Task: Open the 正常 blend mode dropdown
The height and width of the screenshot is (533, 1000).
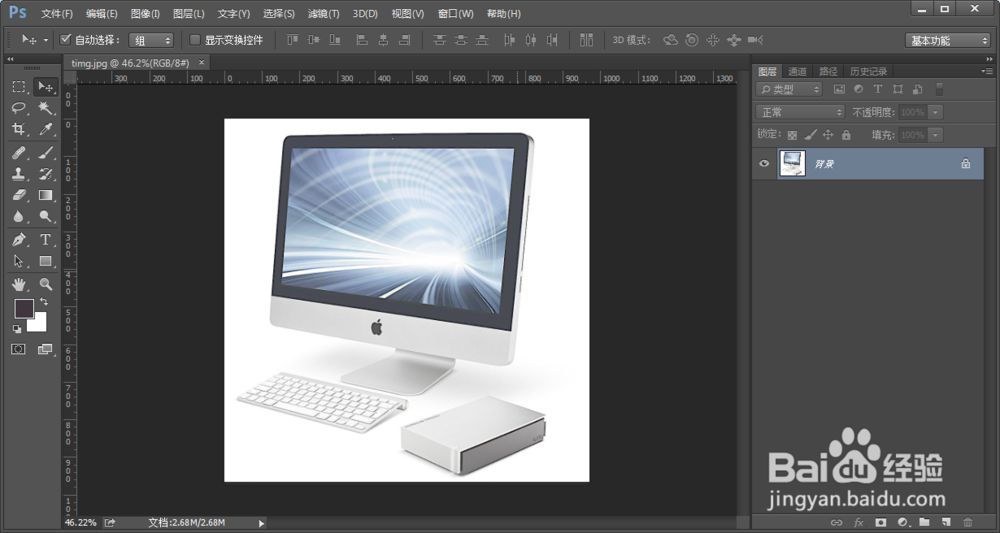Action: pyautogui.click(x=800, y=112)
